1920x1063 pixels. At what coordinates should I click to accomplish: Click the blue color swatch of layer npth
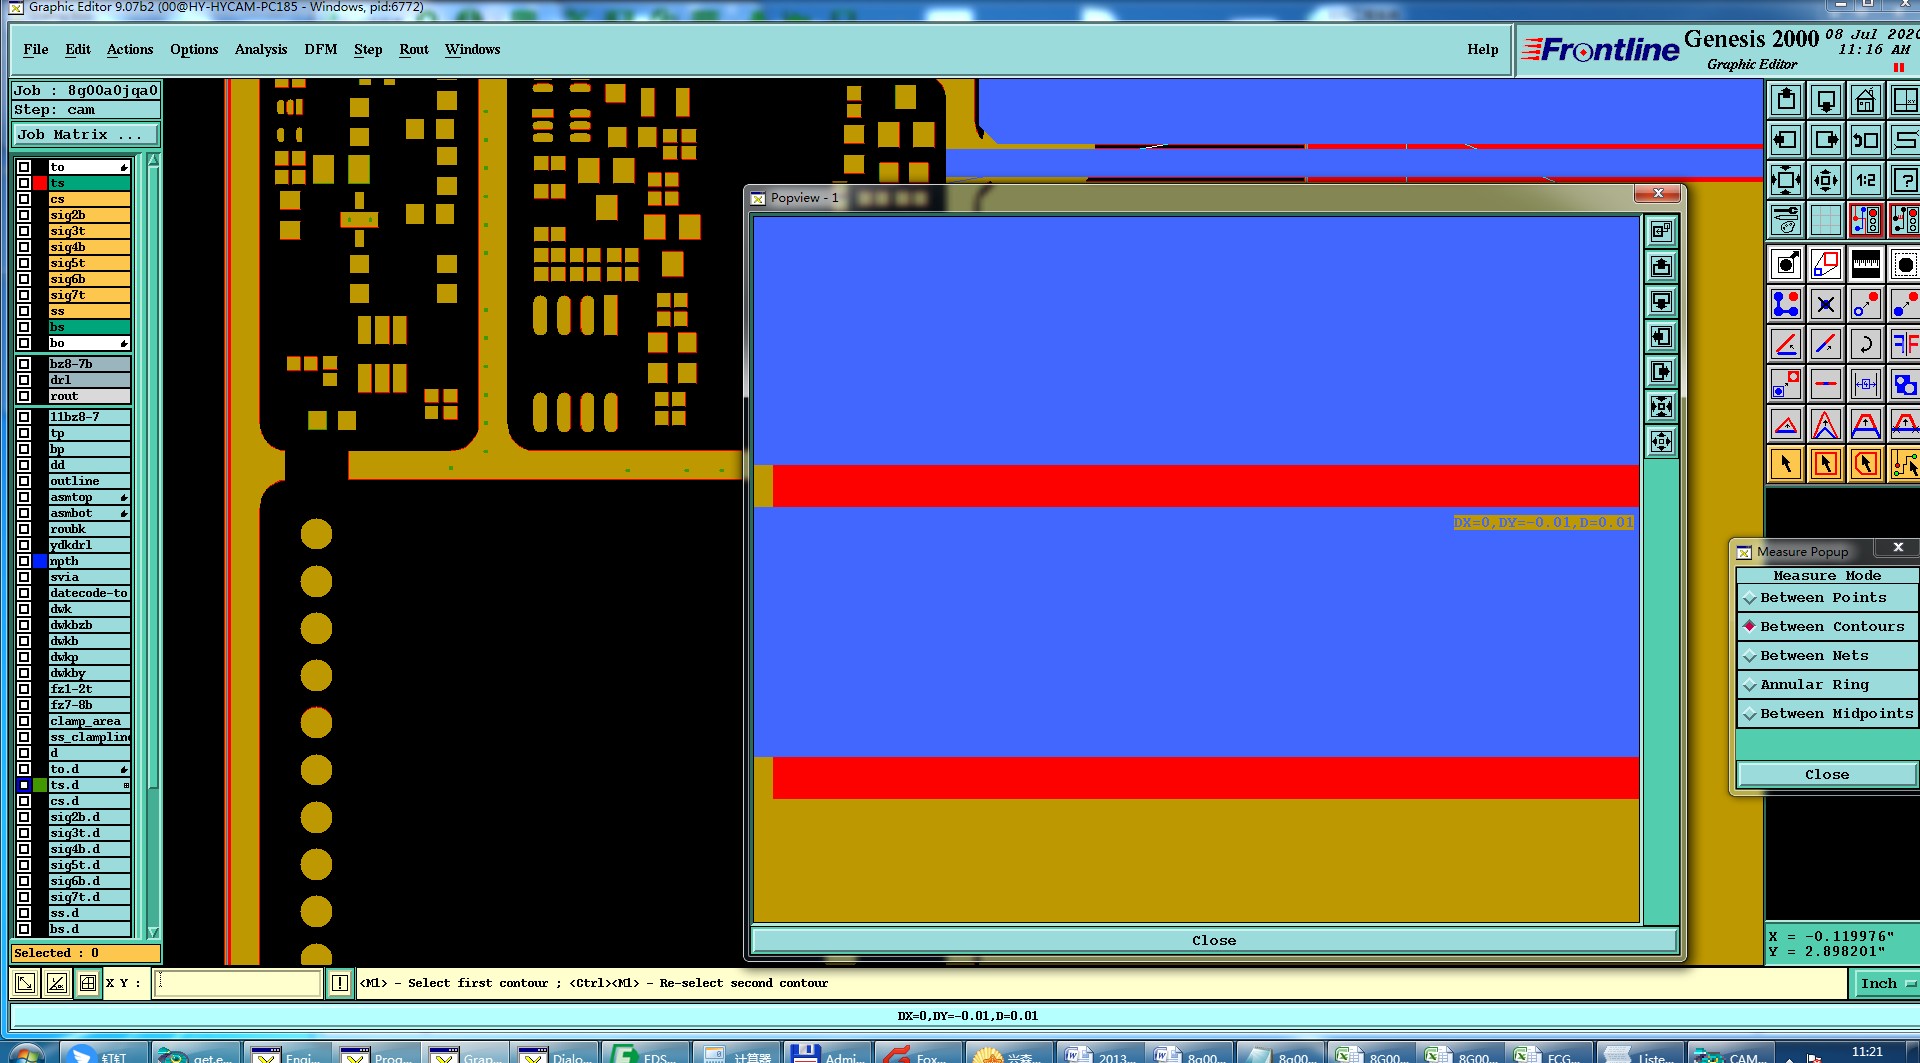[40, 561]
